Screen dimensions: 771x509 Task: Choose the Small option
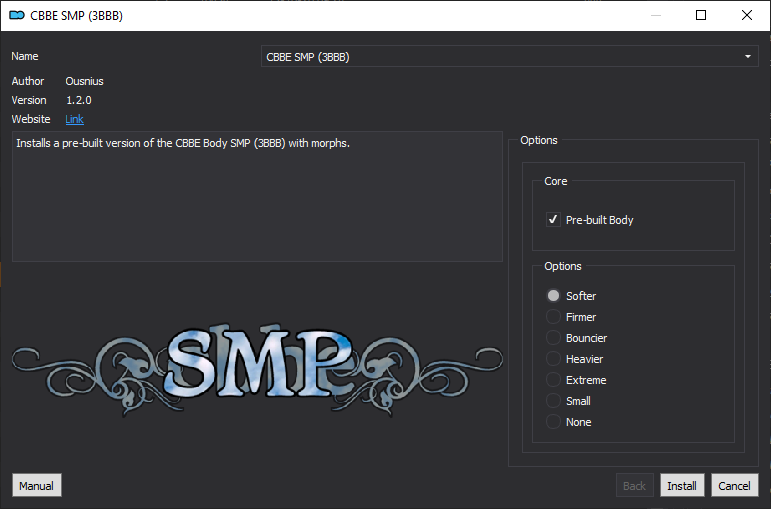point(553,401)
